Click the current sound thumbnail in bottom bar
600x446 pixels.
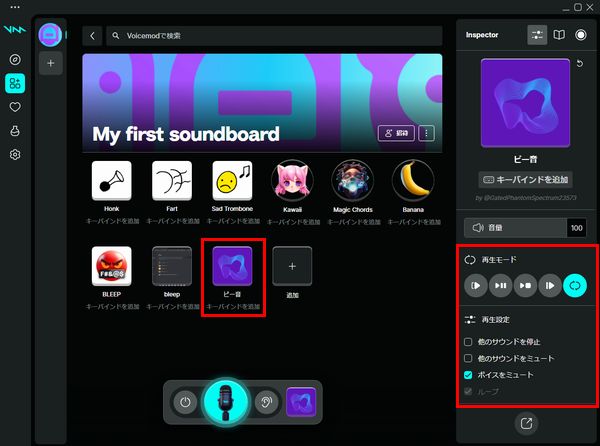301,402
